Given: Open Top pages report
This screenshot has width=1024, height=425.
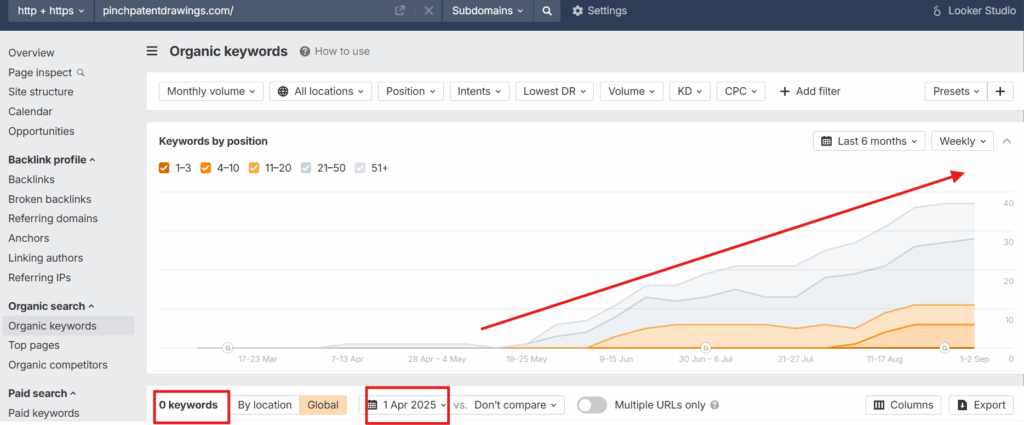Looking at the screenshot, I should click(x=34, y=345).
